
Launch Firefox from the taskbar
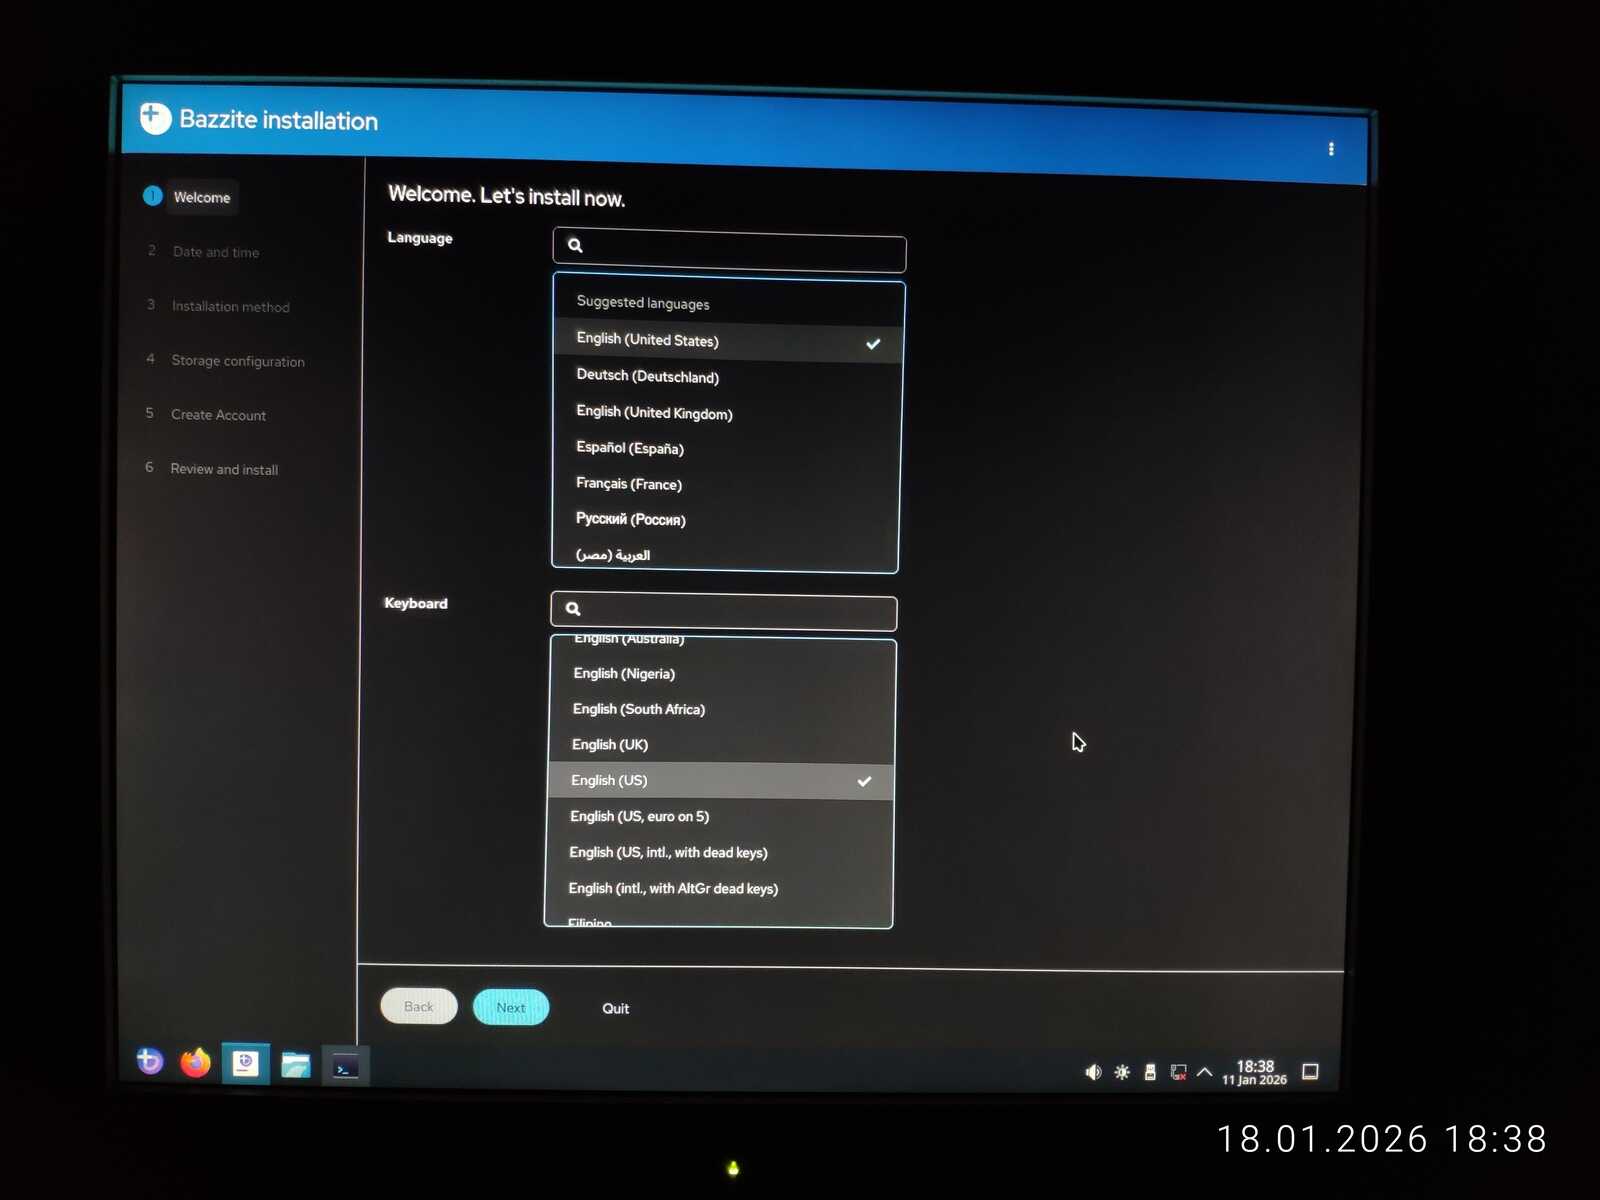pyautogui.click(x=196, y=1062)
